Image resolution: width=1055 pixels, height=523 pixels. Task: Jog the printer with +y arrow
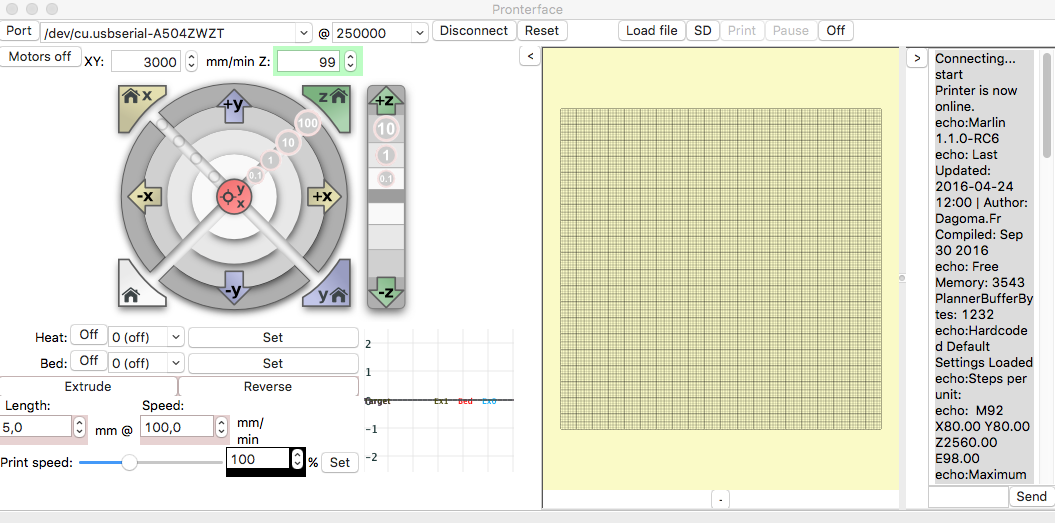click(x=232, y=105)
